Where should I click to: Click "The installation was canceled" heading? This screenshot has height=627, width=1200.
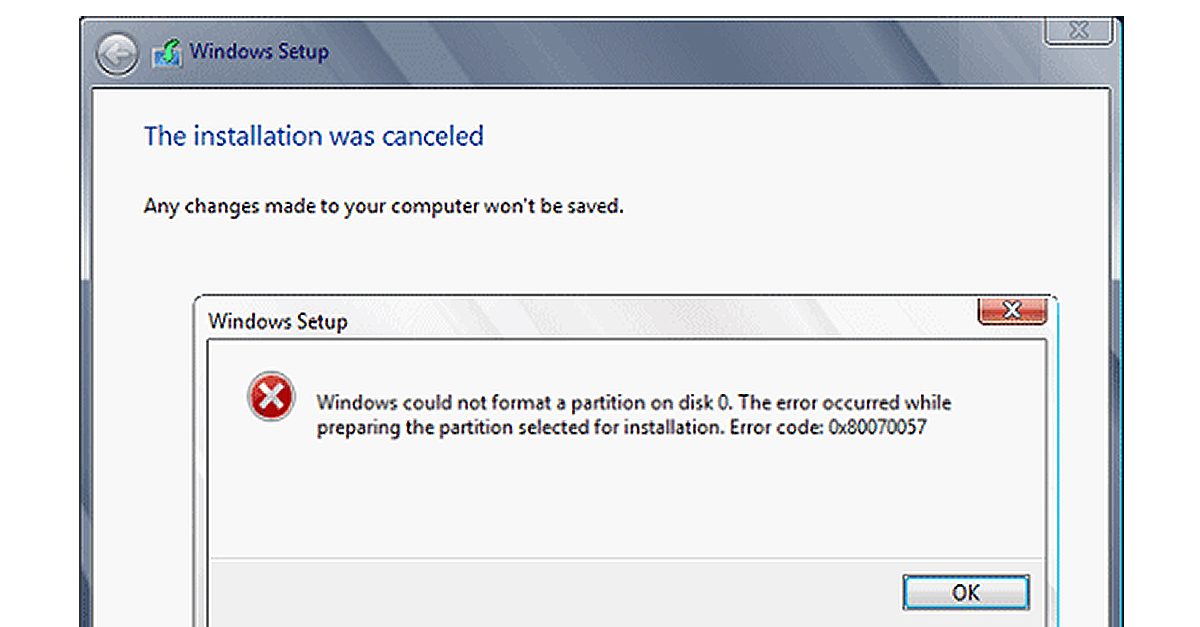[313, 136]
